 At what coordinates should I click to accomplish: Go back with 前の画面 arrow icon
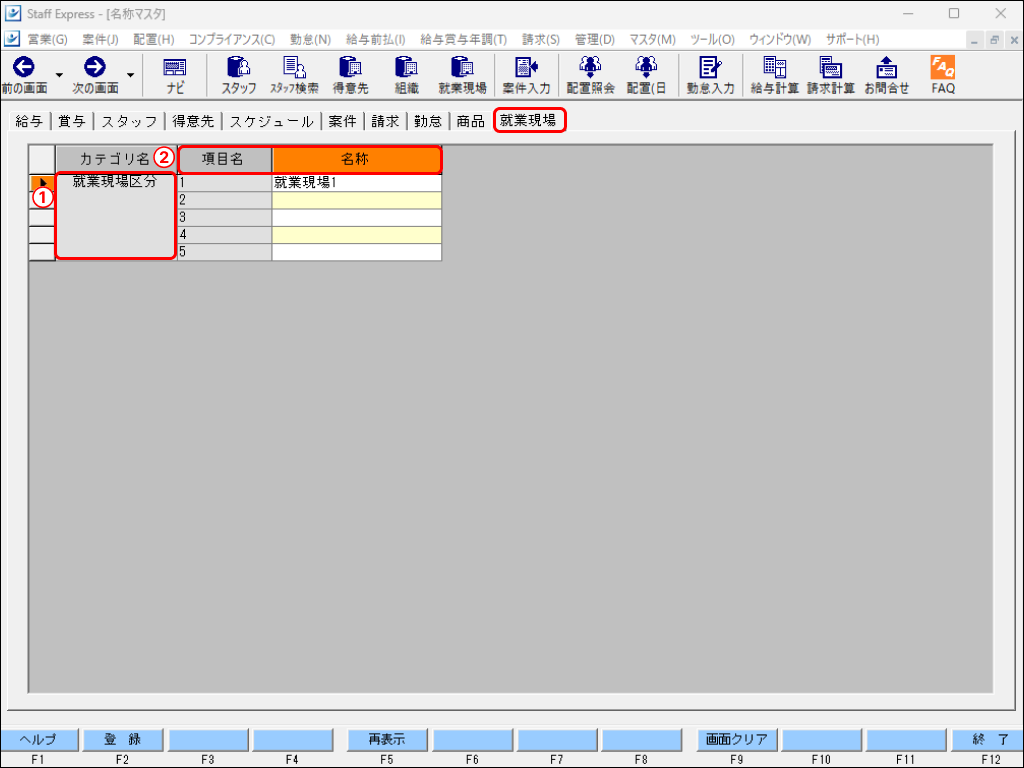tap(24, 67)
